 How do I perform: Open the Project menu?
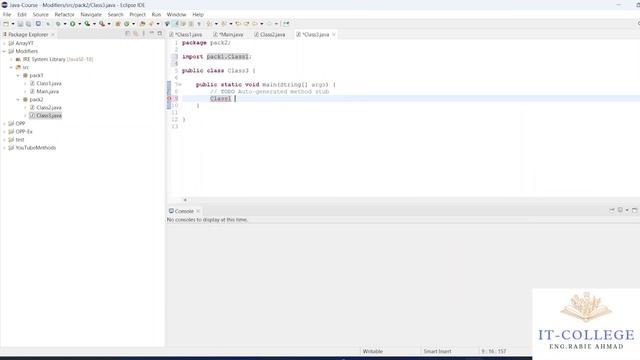coord(138,14)
